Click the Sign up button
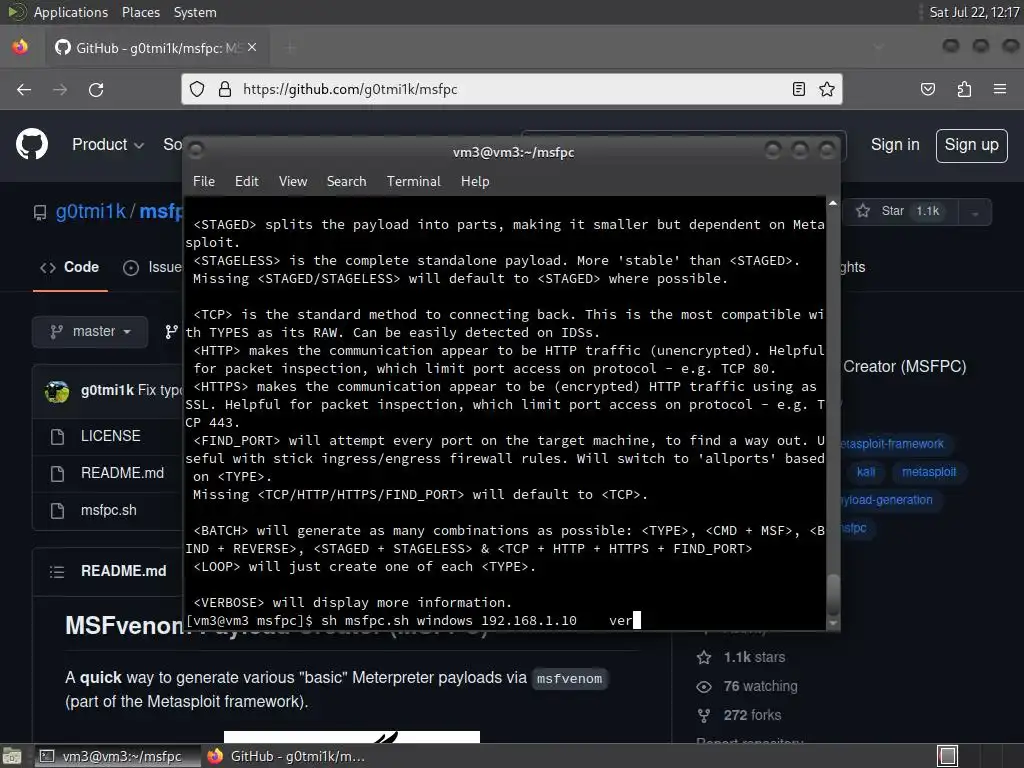1024x768 pixels. tap(972, 145)
